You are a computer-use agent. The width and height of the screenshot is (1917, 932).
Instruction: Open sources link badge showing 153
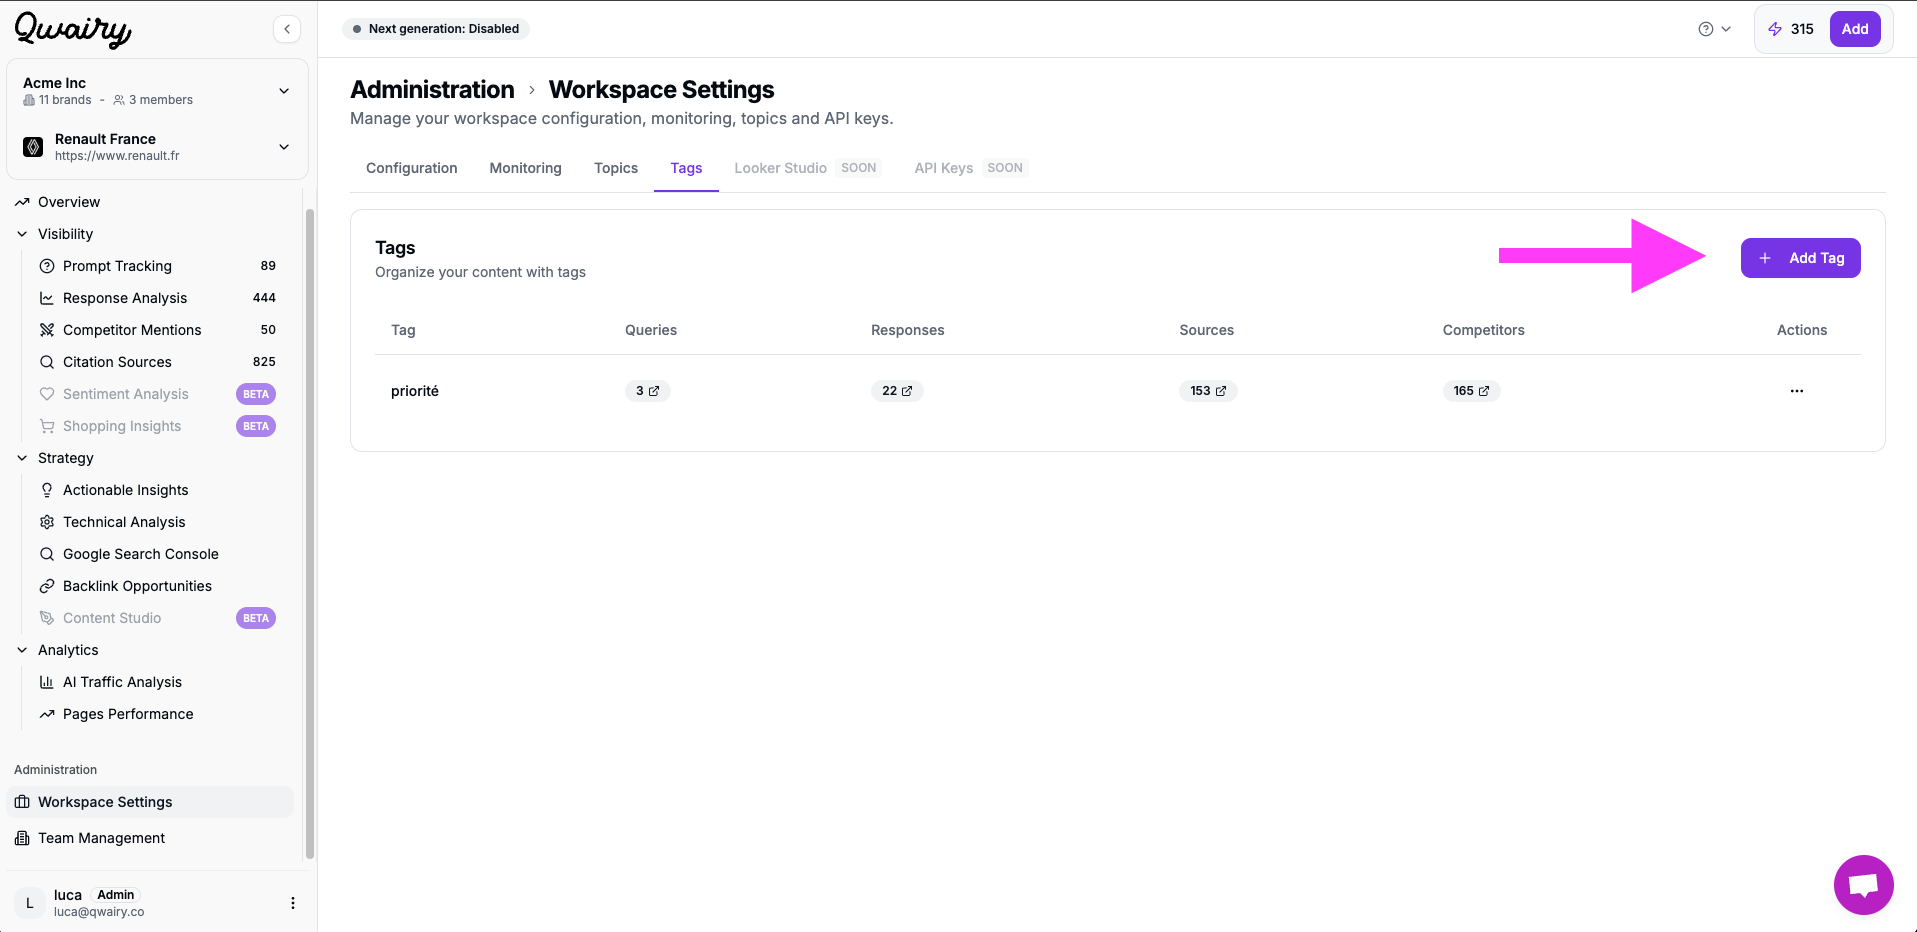point(1208,391)
